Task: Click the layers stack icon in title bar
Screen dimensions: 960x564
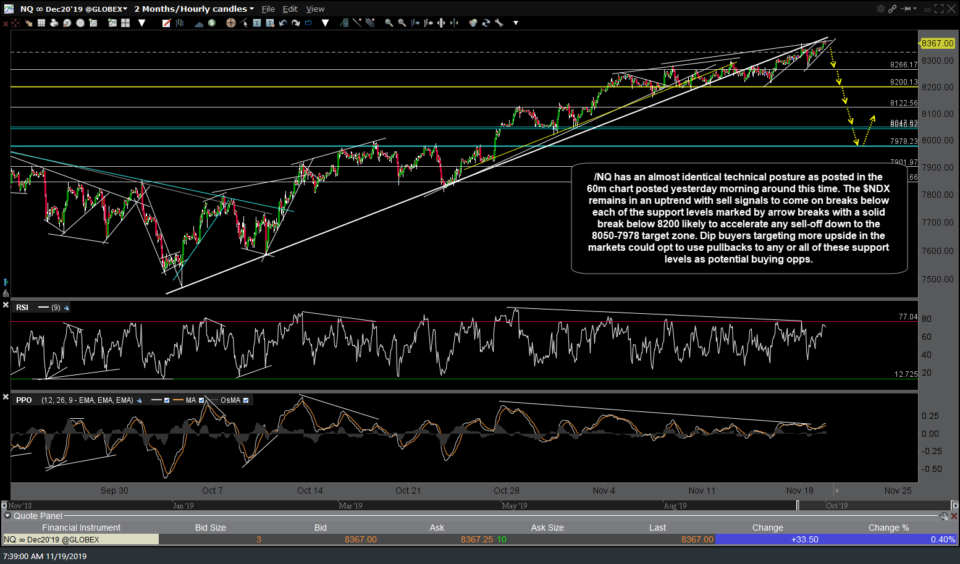Action: click(x=881, y=9)
